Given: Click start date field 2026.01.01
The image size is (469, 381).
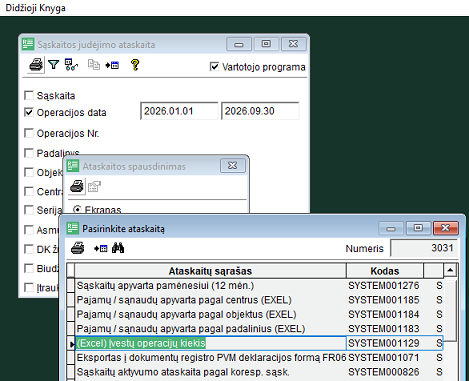Looking at the screenshot, I should 179,111.
